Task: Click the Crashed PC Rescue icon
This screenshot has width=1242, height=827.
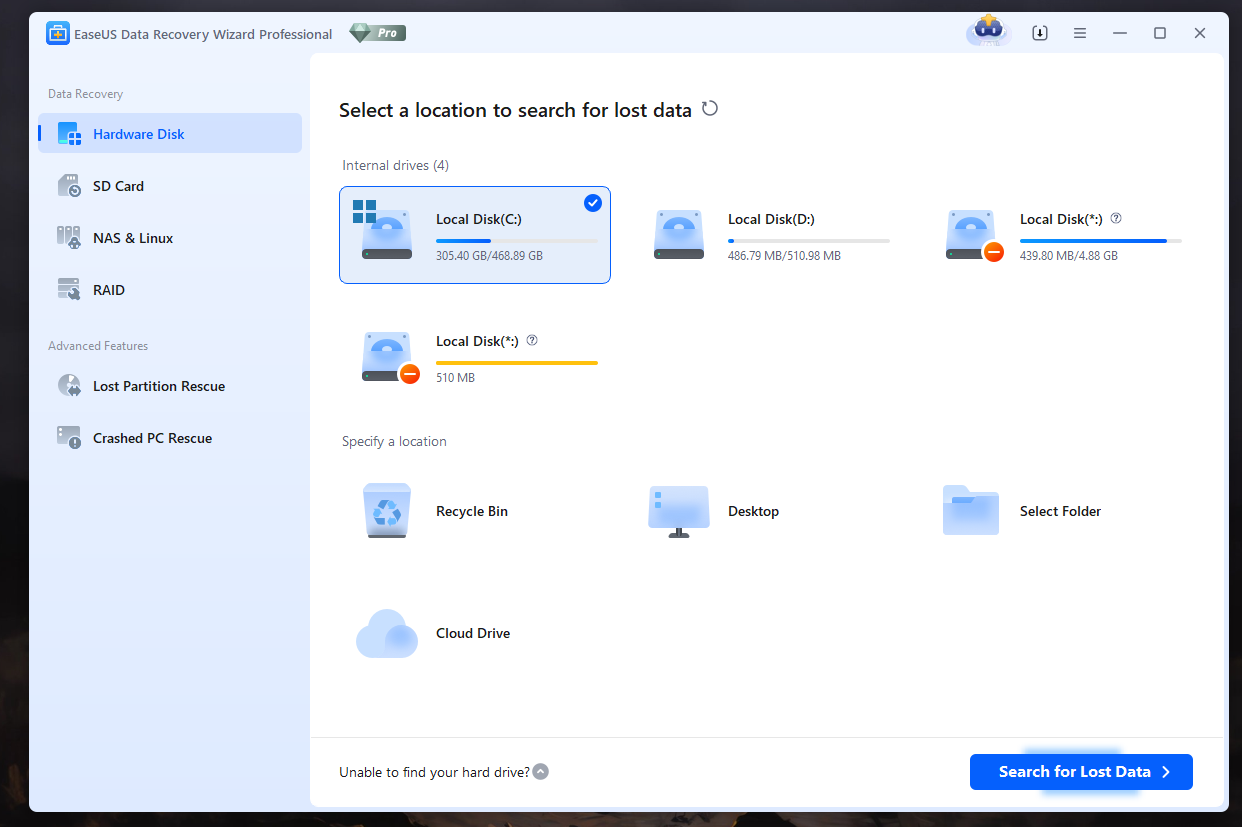Action: (x=69, y=438)
